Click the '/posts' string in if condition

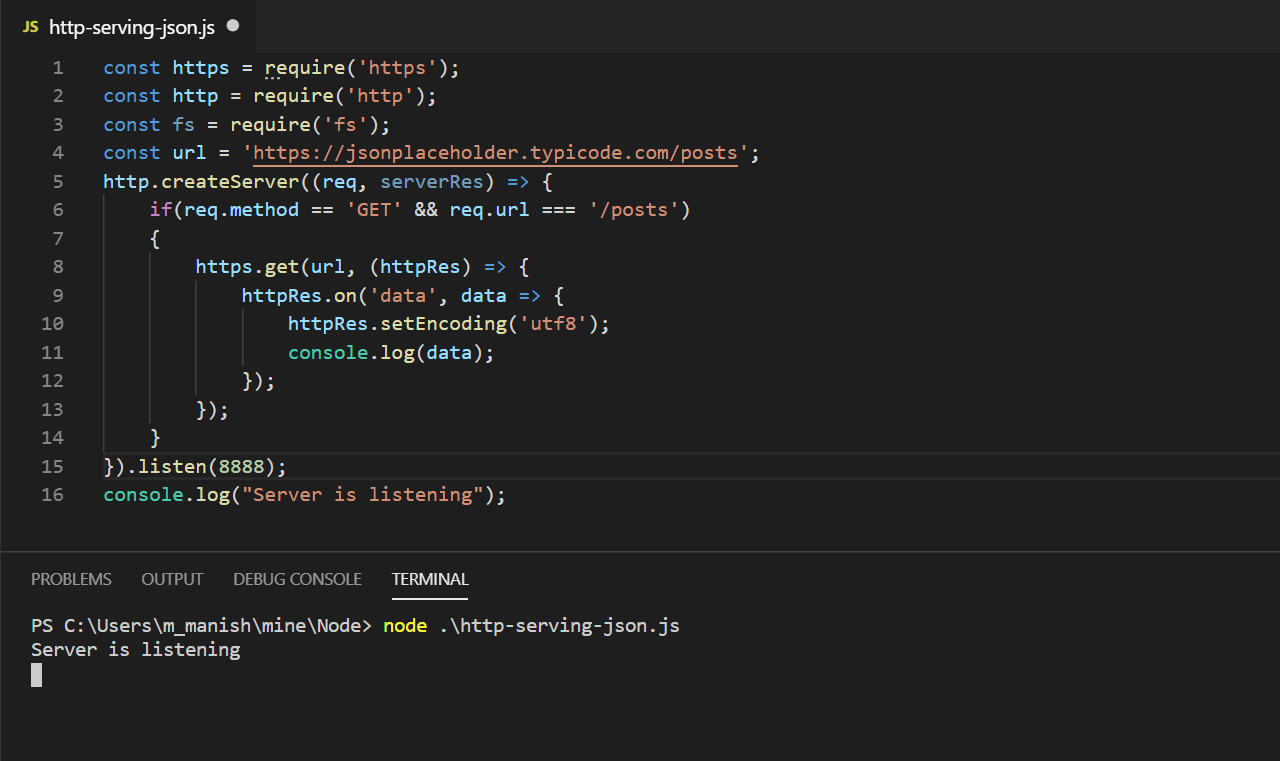pos(634,210)
